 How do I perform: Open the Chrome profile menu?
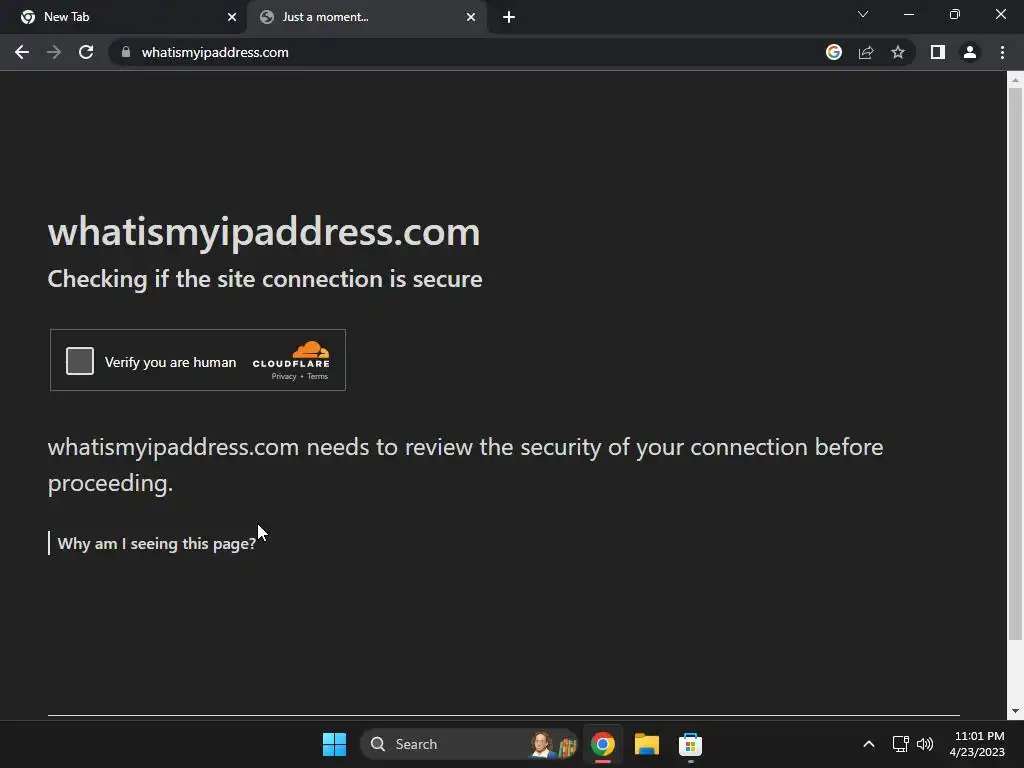tap(970, 52)
